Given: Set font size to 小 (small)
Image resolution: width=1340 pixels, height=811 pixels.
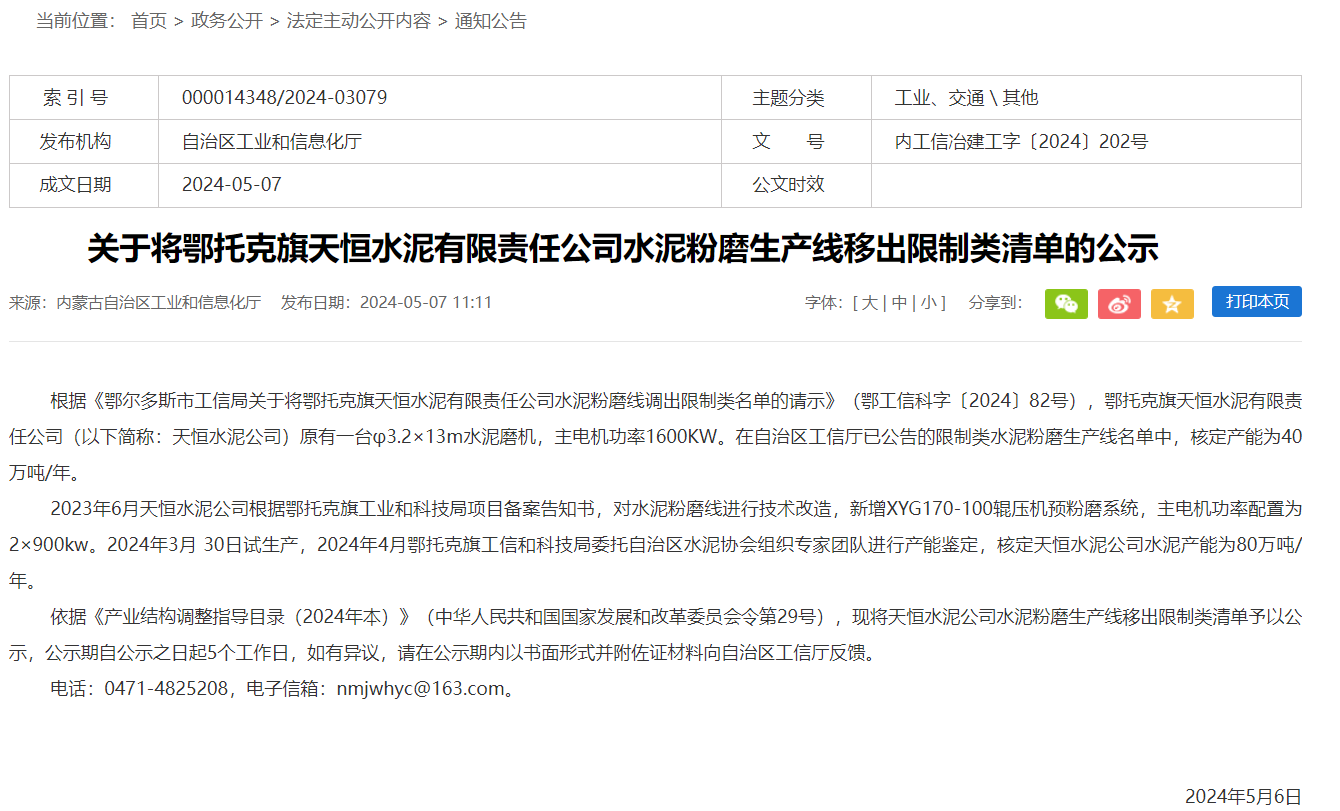Looking at the screenshot, I should coord(929,303).
